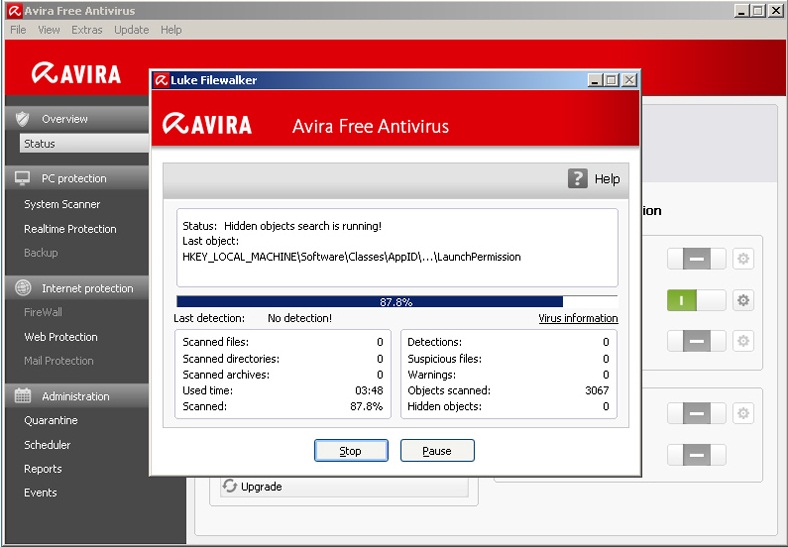Image resolution: width=788 pixels, height=547 pixels.
Task: Open Web Protection in sidebar
Action: pyautogui.click(x=61, y=337)
